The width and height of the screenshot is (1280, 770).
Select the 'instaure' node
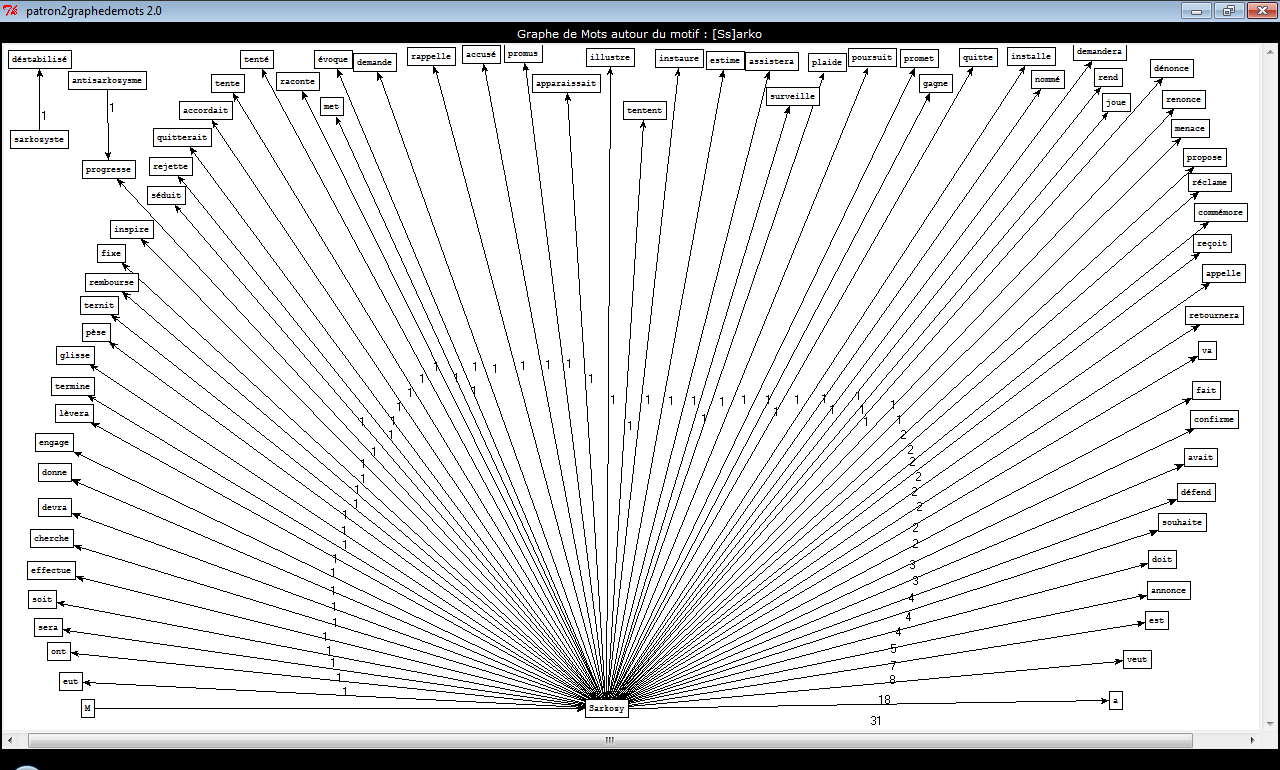pos(680,58)
